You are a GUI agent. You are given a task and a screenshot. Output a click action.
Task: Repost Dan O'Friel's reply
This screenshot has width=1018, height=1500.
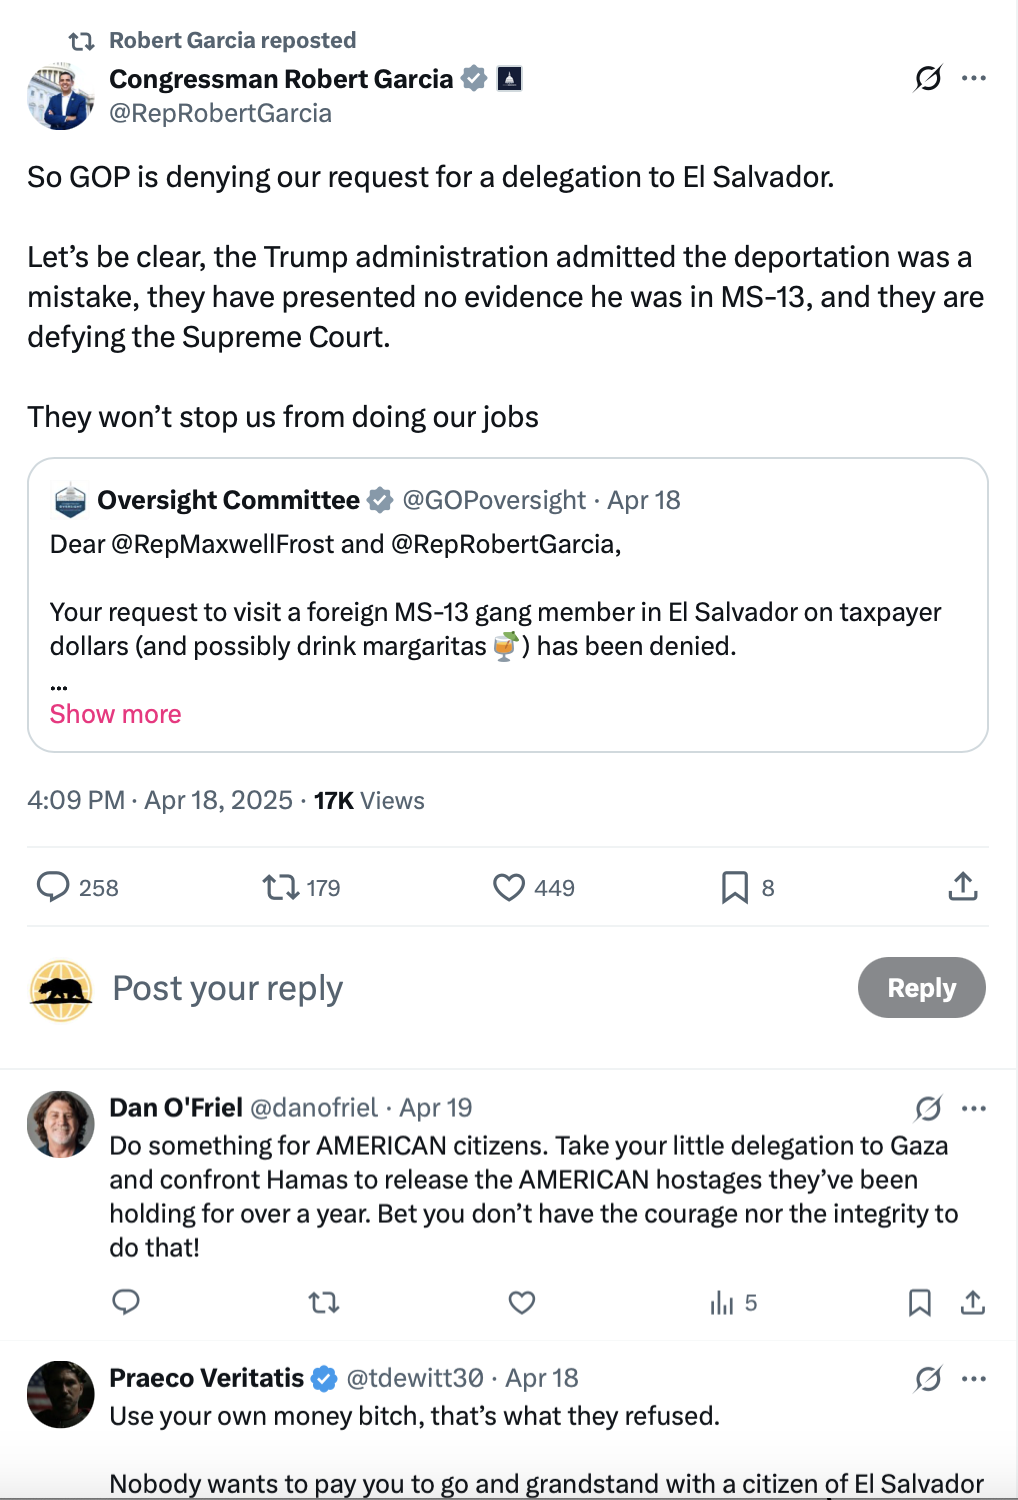coord(324,1302)
